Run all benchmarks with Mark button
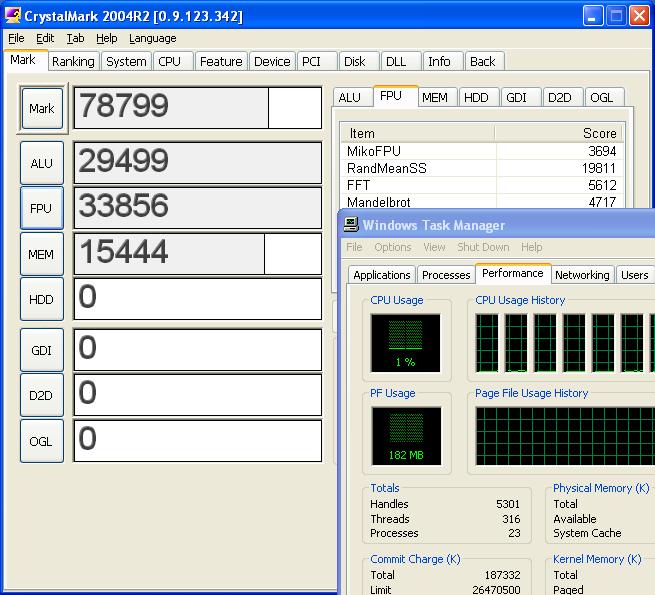 coord(42,108)
